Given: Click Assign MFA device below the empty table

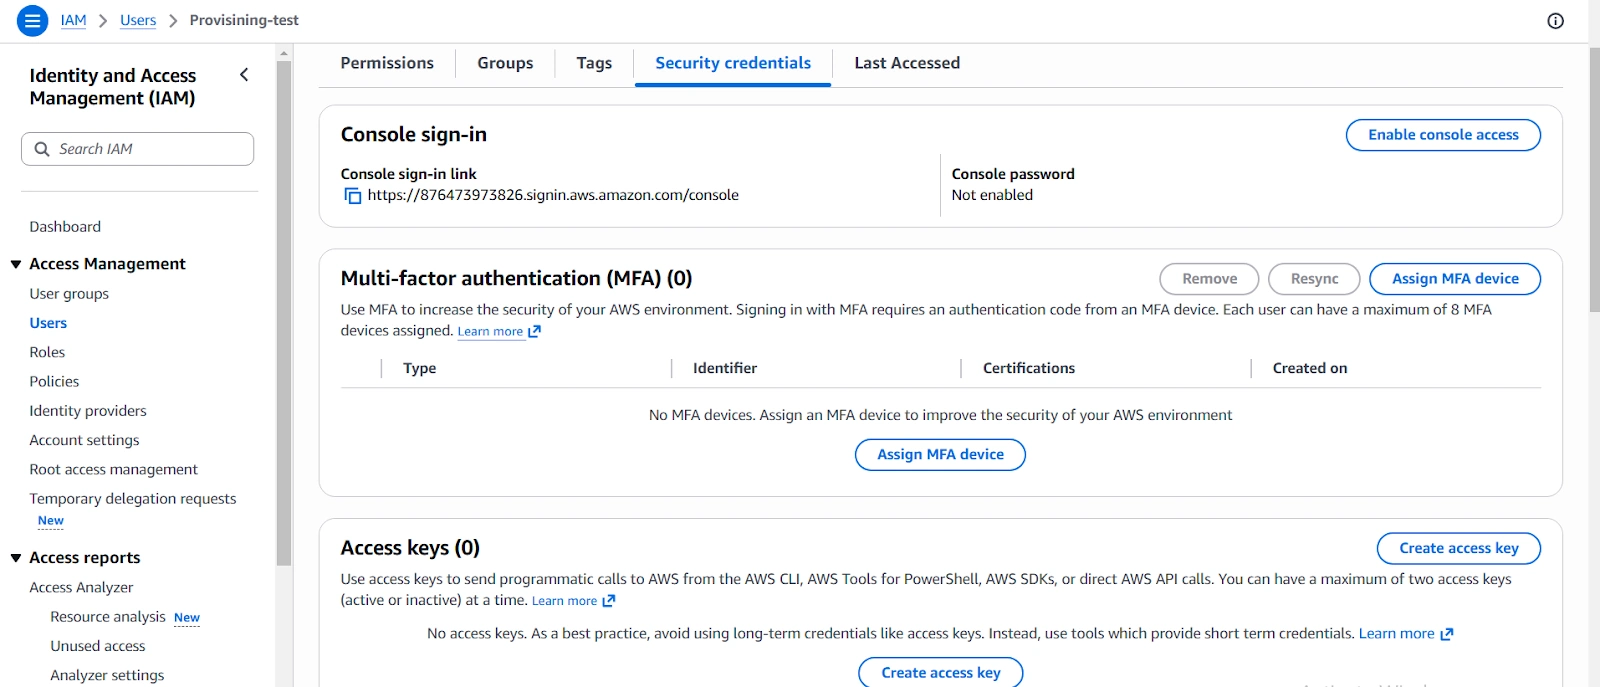Looking at the screenshot, I should pos(940,455).
